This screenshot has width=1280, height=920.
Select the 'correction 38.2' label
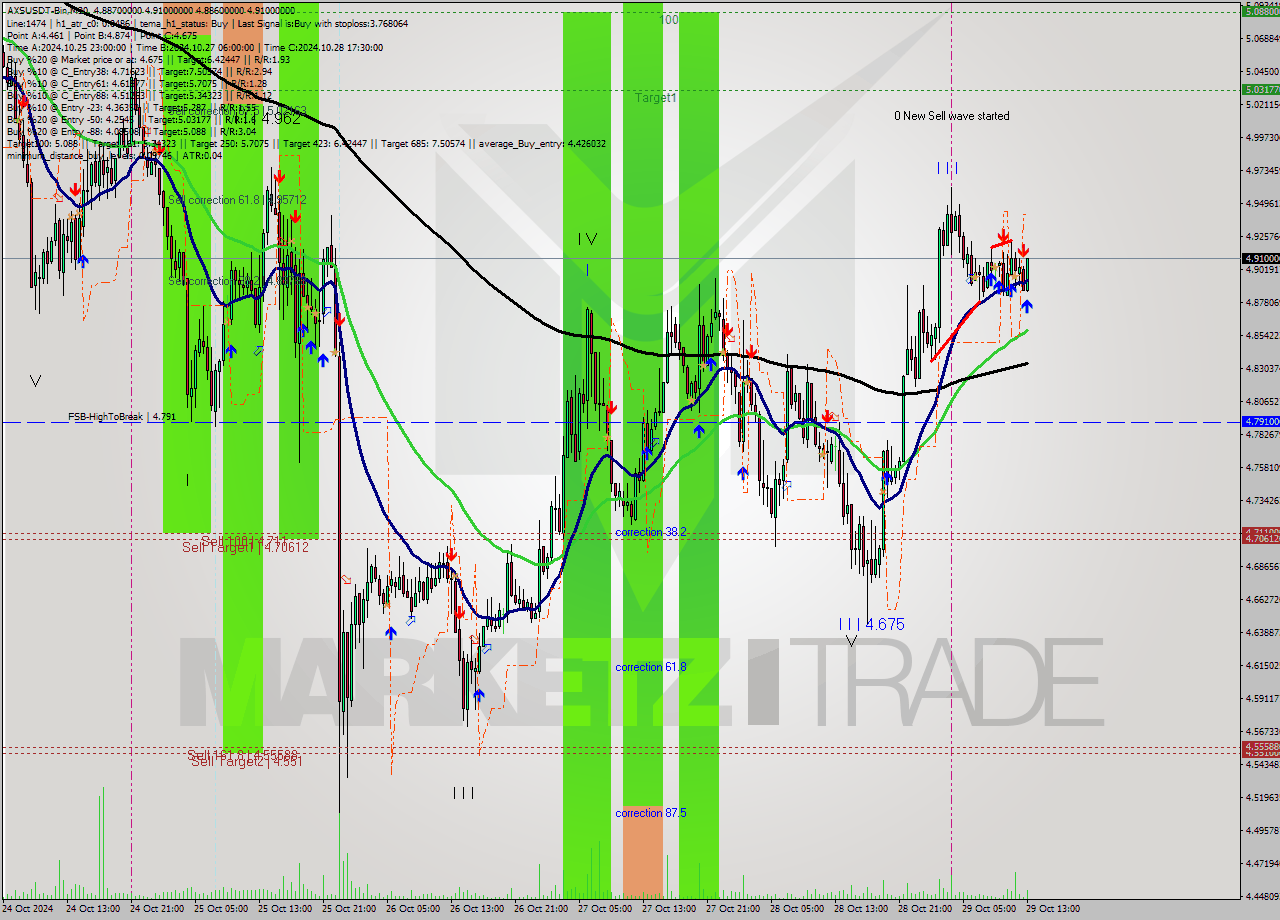(651, 532)
